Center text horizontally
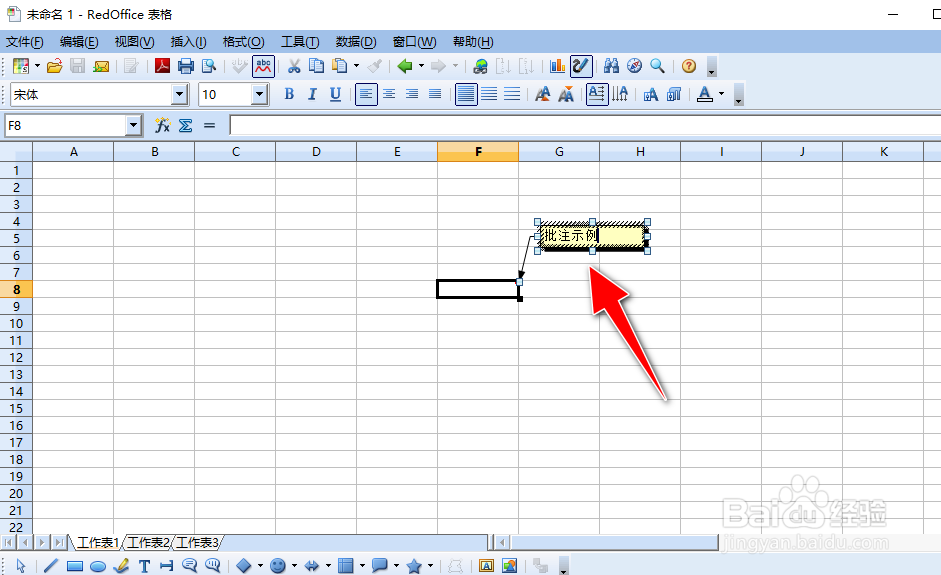941x575 pixels. coord(389,94)
